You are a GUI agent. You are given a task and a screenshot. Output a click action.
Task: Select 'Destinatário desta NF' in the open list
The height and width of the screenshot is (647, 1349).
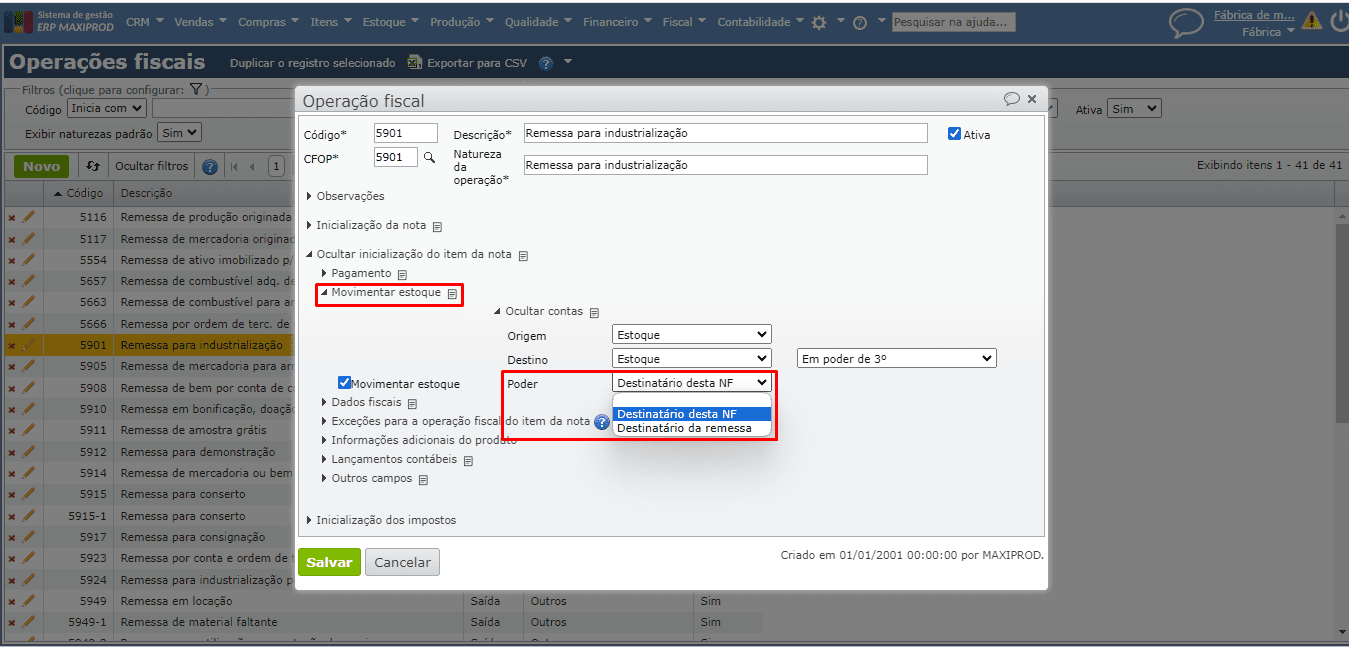[x=692, y=414]
